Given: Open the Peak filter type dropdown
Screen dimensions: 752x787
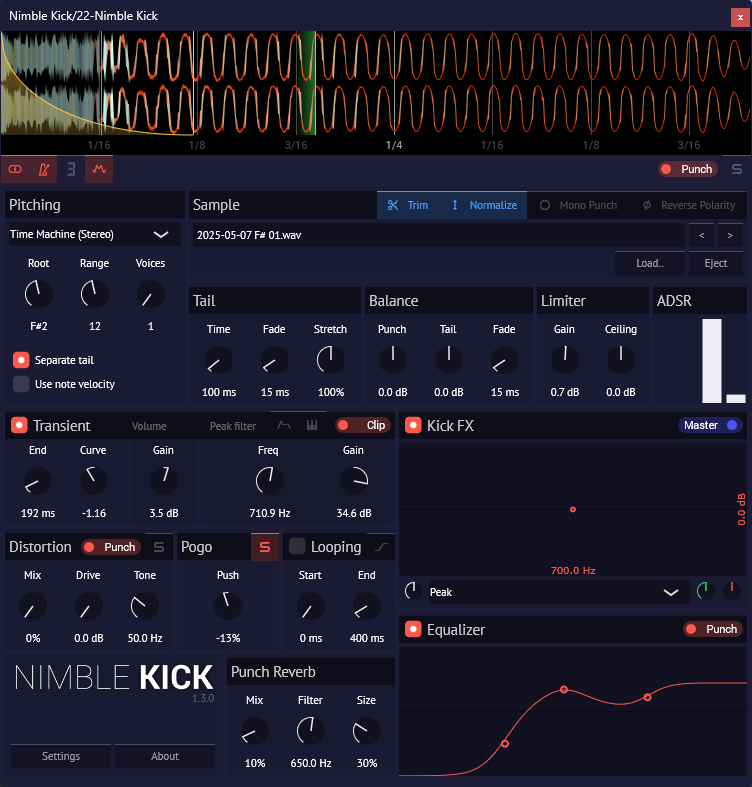Looking at the screenshot, I should pyautogui.click(x=559, y=592).
